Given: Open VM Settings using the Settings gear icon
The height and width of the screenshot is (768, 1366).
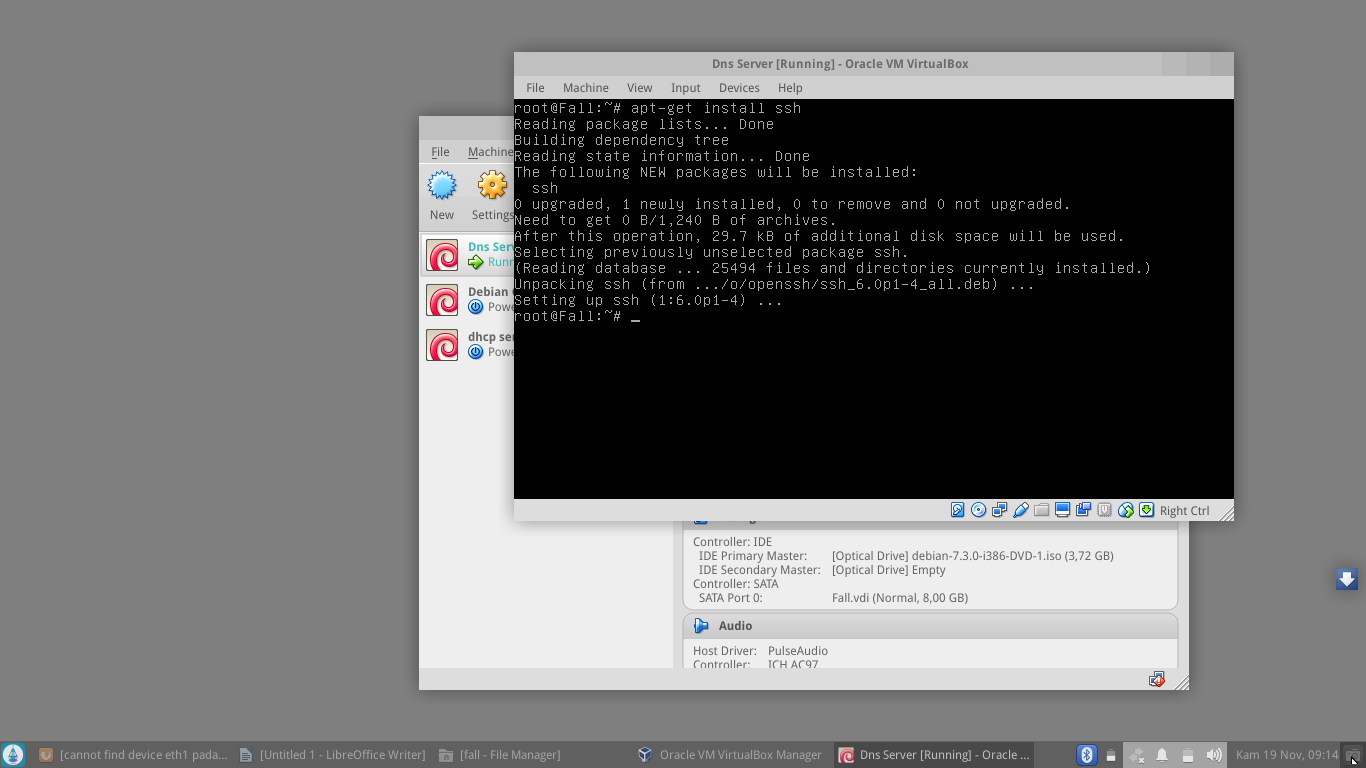Looking at the screenshot, I should [492, 185].
